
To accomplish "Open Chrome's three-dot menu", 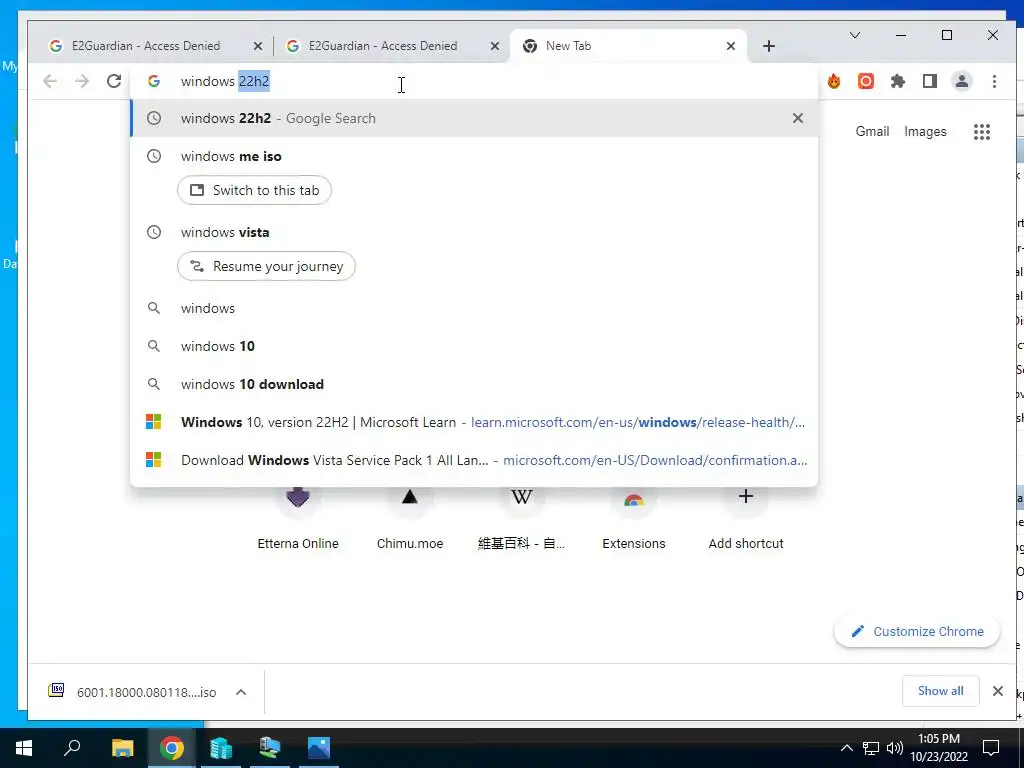I will 994,81.
